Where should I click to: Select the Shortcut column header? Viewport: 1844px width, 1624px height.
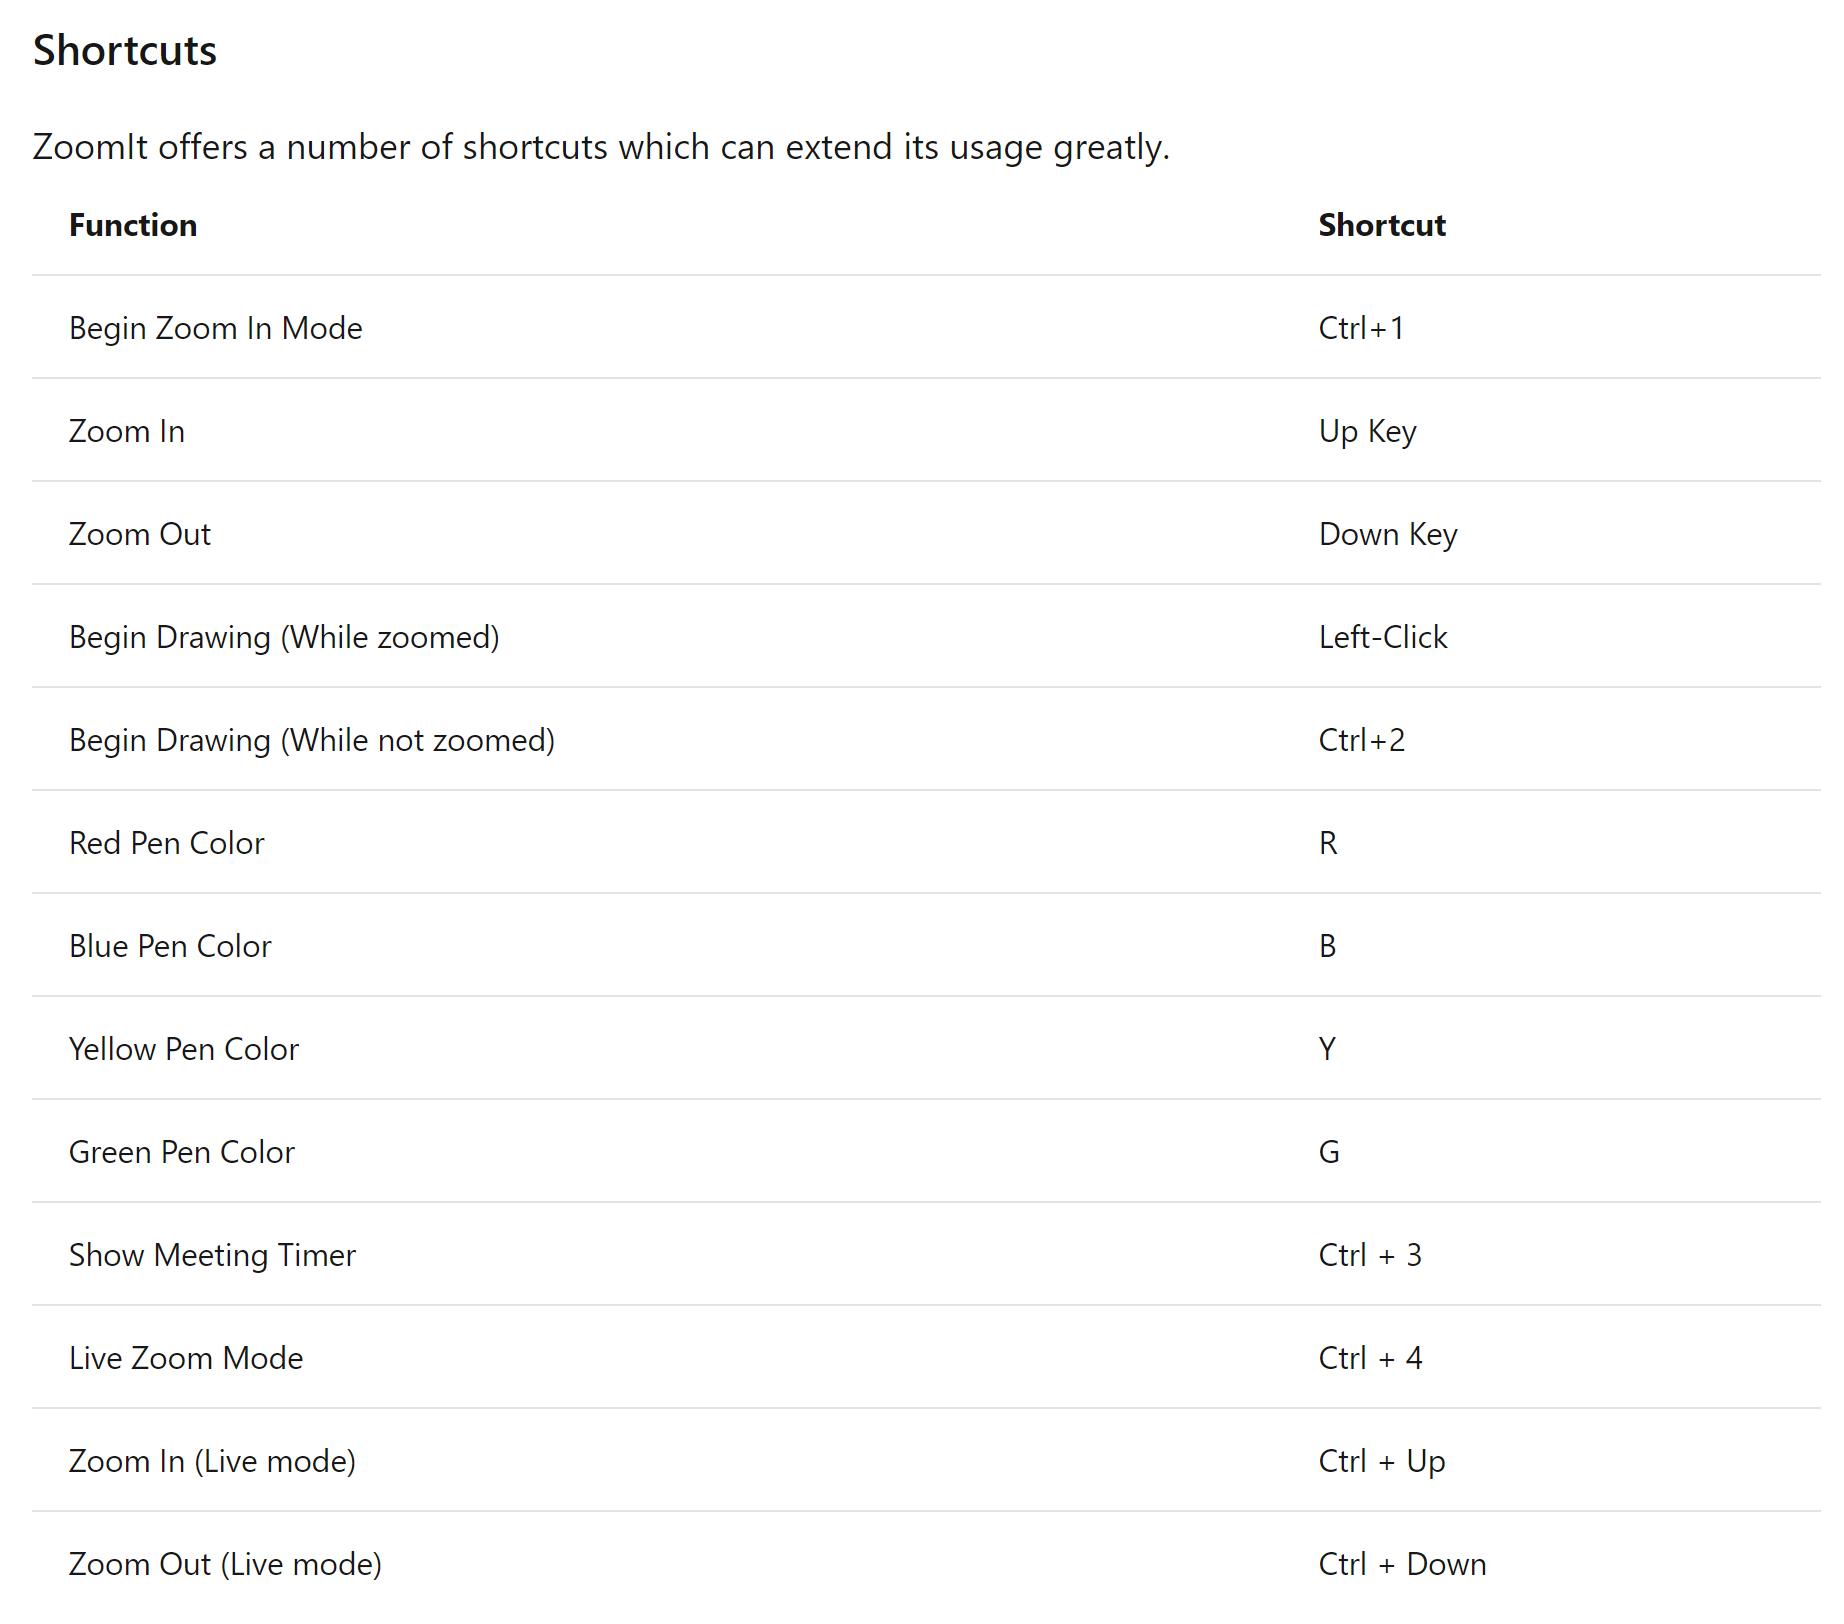coord(1381,226)
